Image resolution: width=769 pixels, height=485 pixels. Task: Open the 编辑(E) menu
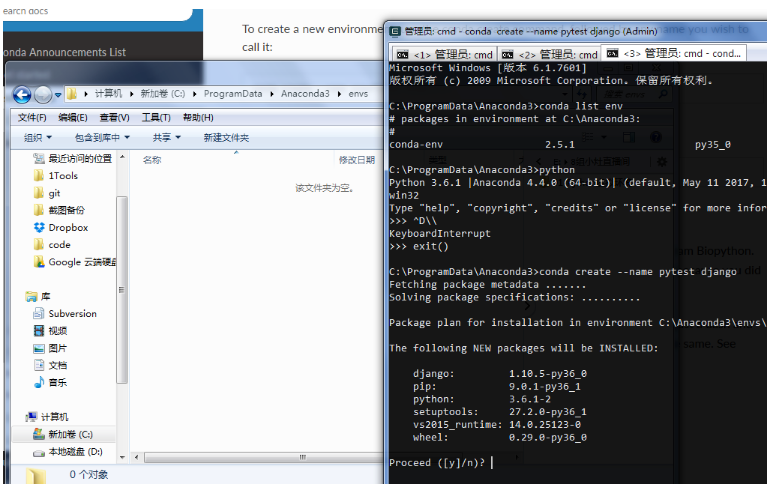click(x=73, y=118)
